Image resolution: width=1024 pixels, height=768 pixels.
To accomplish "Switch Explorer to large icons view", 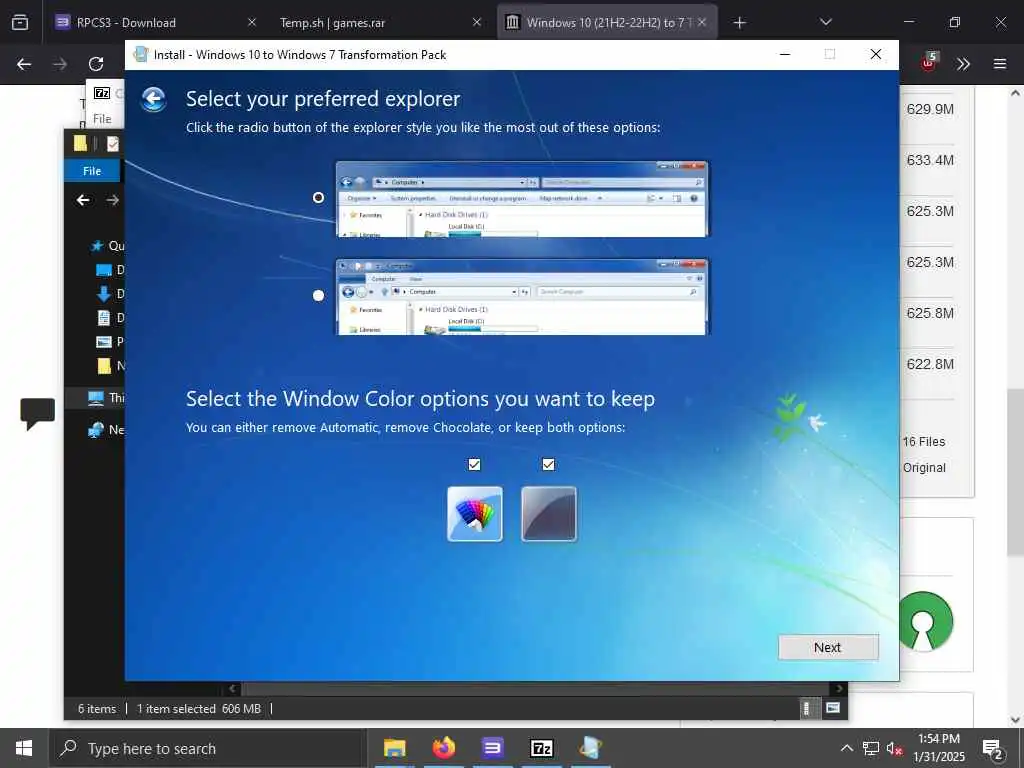I will coord(833,708).
